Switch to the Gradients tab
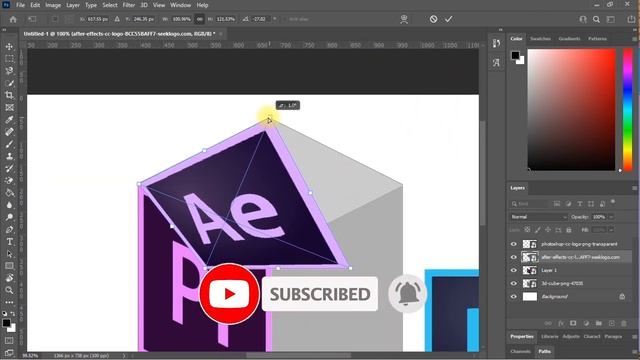The image size is (640, 360). click(569, 39)
